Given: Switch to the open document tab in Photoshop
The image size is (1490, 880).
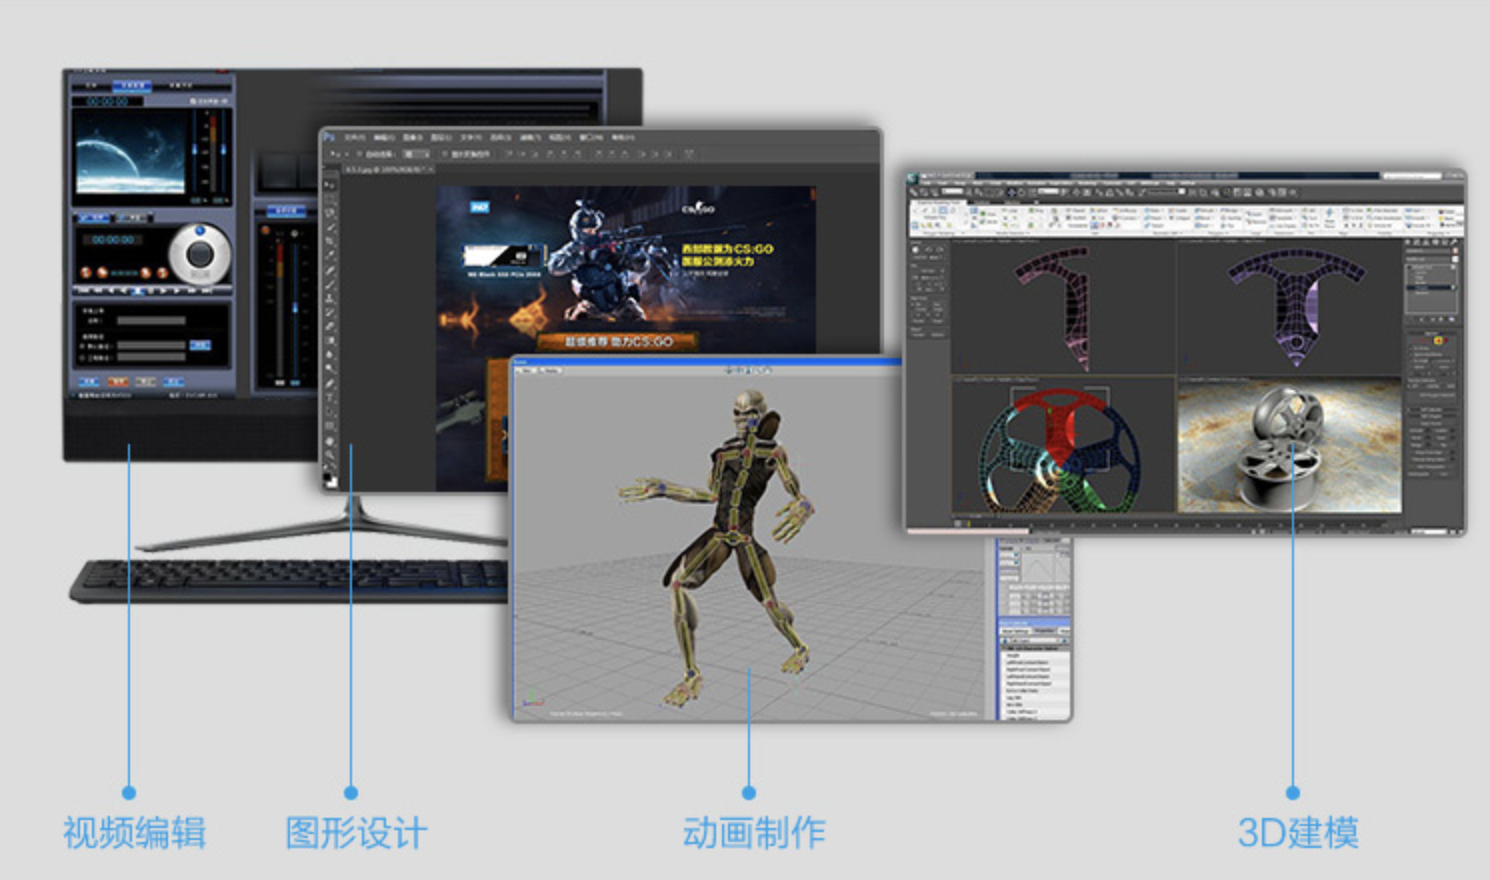Looking at the screenshot, I should pyautogui.click(x=388, y=170).
